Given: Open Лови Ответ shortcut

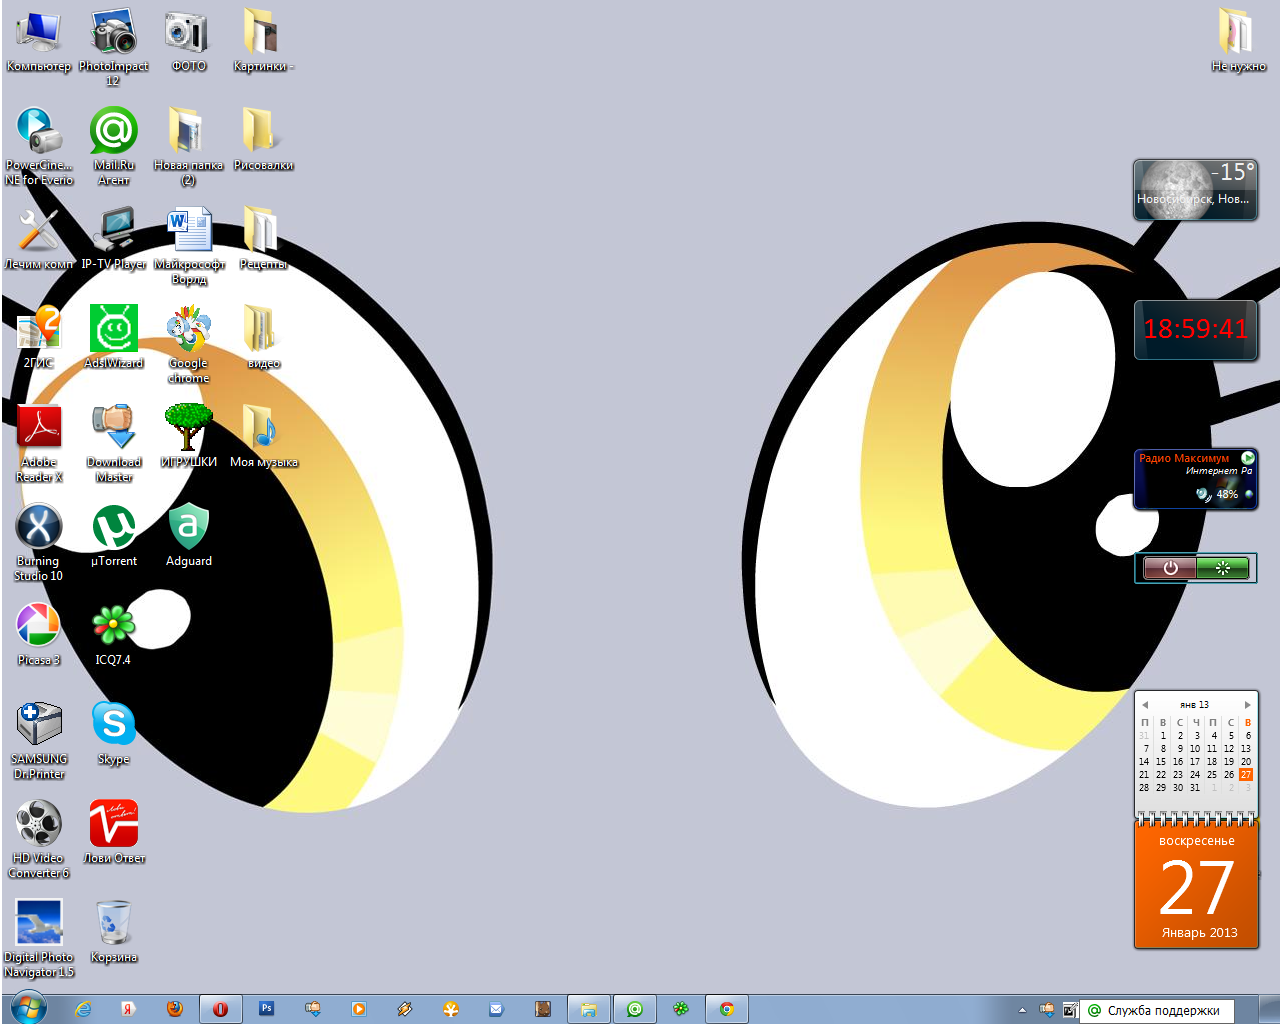Looking at the screenshot, I should click(113, 832).
